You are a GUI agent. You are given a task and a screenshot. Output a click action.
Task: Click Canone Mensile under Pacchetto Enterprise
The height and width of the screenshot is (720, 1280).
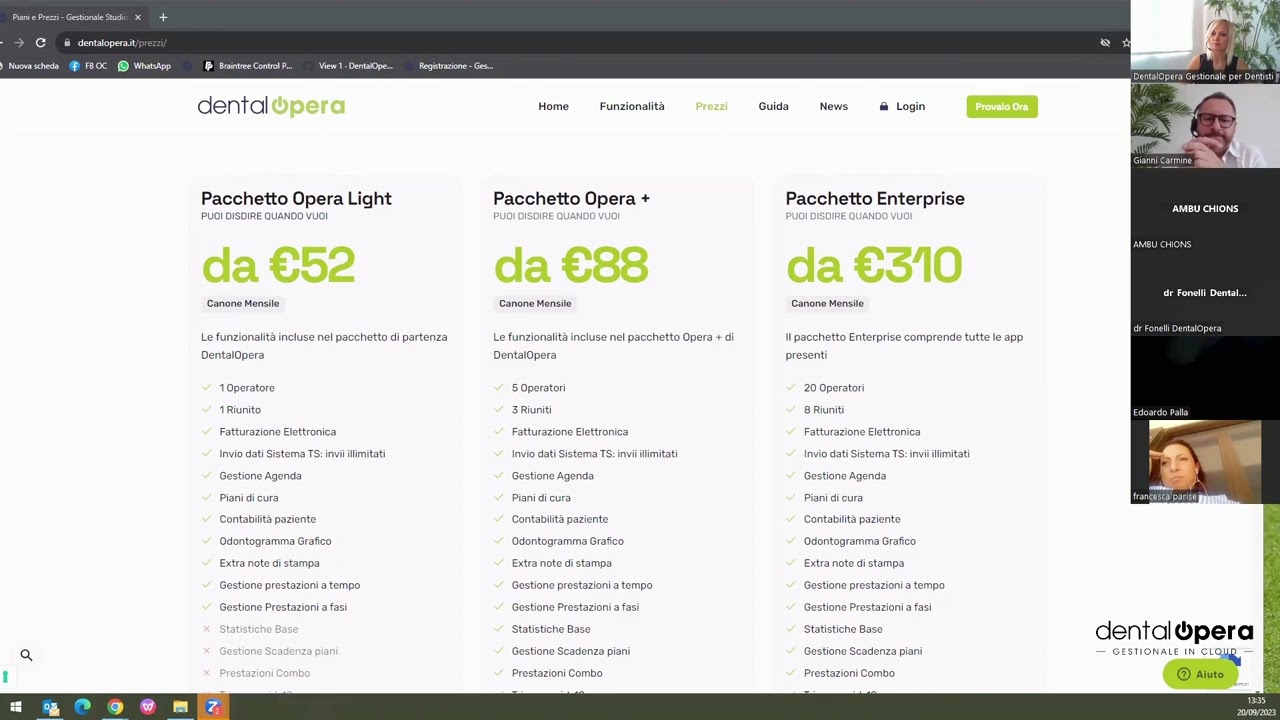click(x=827, y=303)
